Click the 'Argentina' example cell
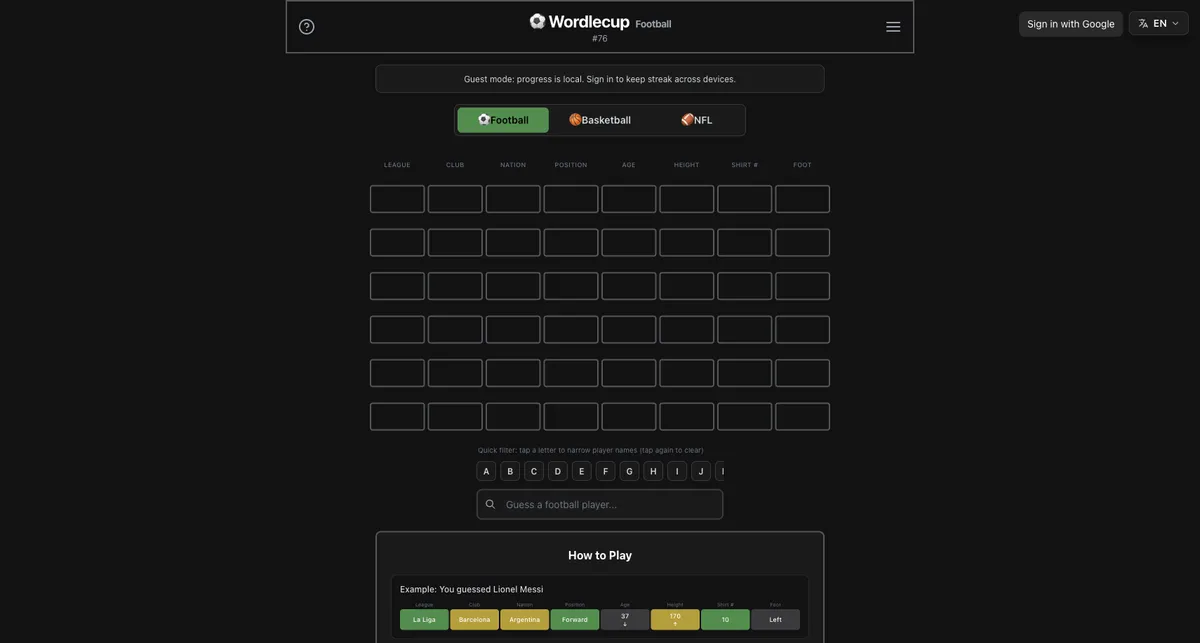The width and height of the screenshot is (1200, 643). pos(525,620)
